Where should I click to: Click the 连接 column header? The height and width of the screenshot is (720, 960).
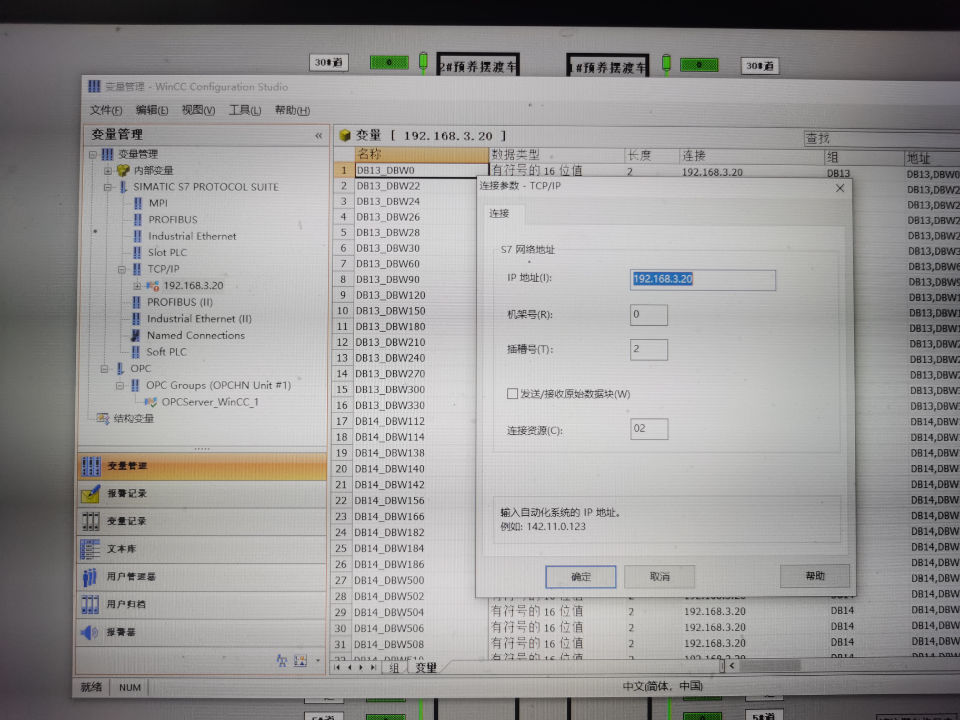point(752,156)
